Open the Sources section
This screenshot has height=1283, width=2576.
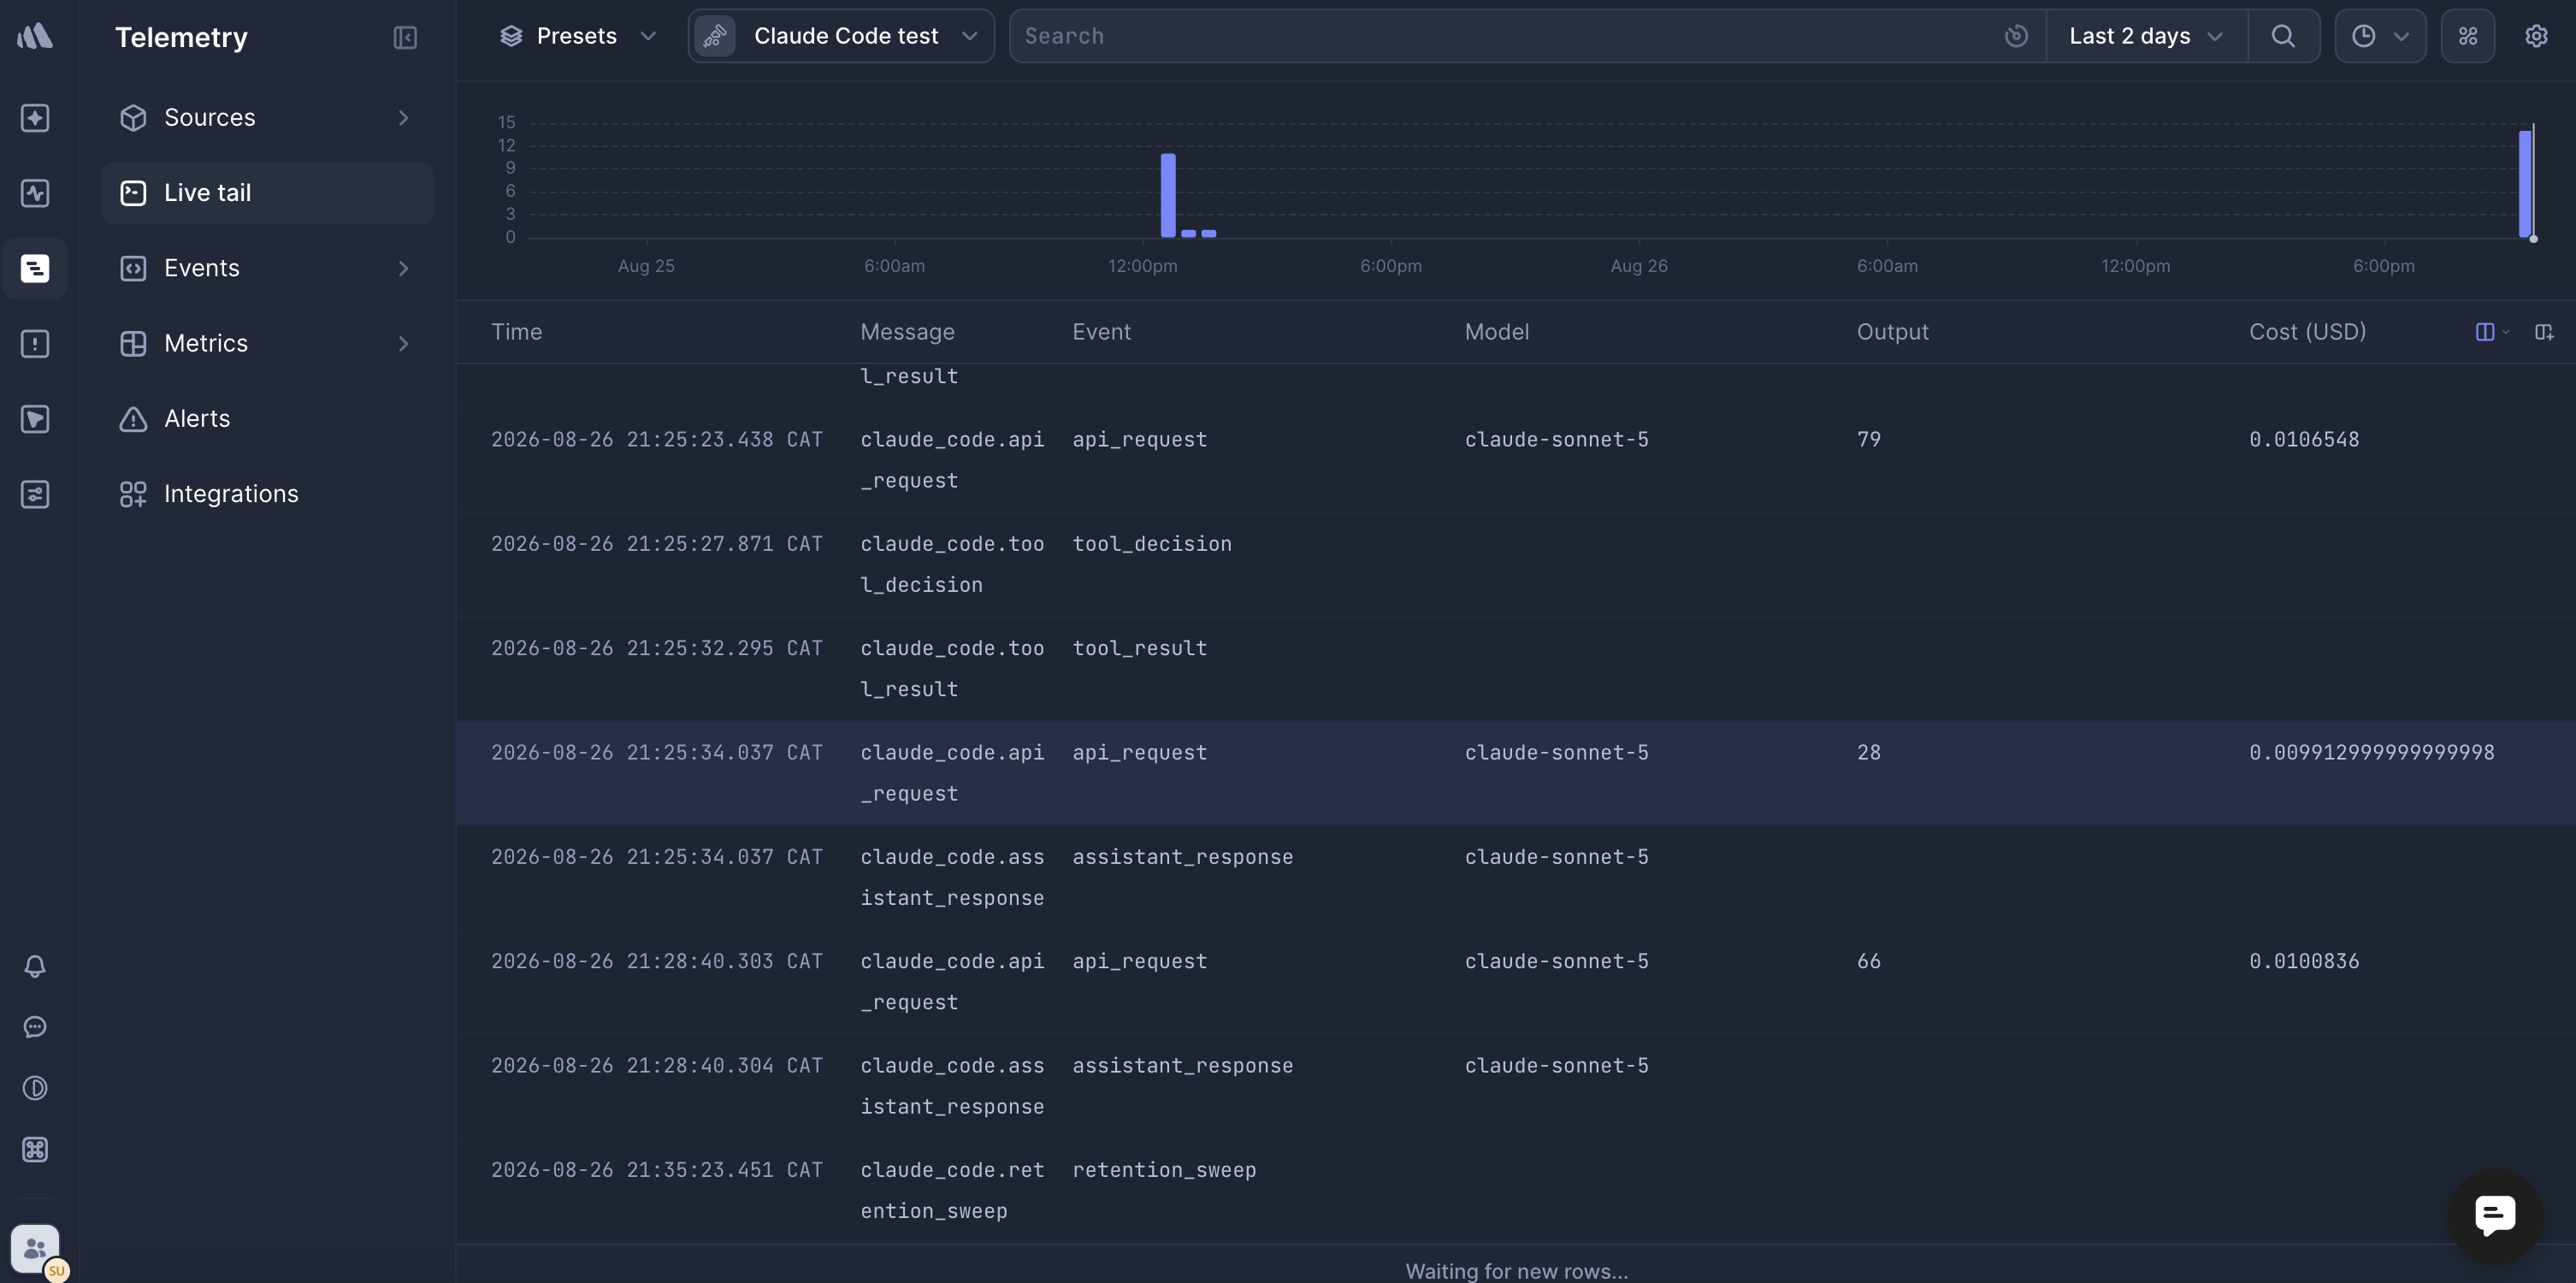[x=267, y=118]
